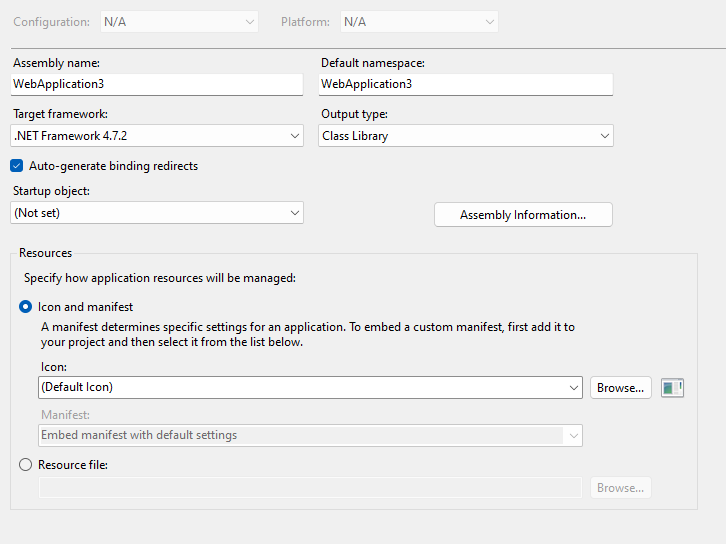Select the Resource file radio option
The height and width of the screenshot is (544, 726).
coord(26,464)
